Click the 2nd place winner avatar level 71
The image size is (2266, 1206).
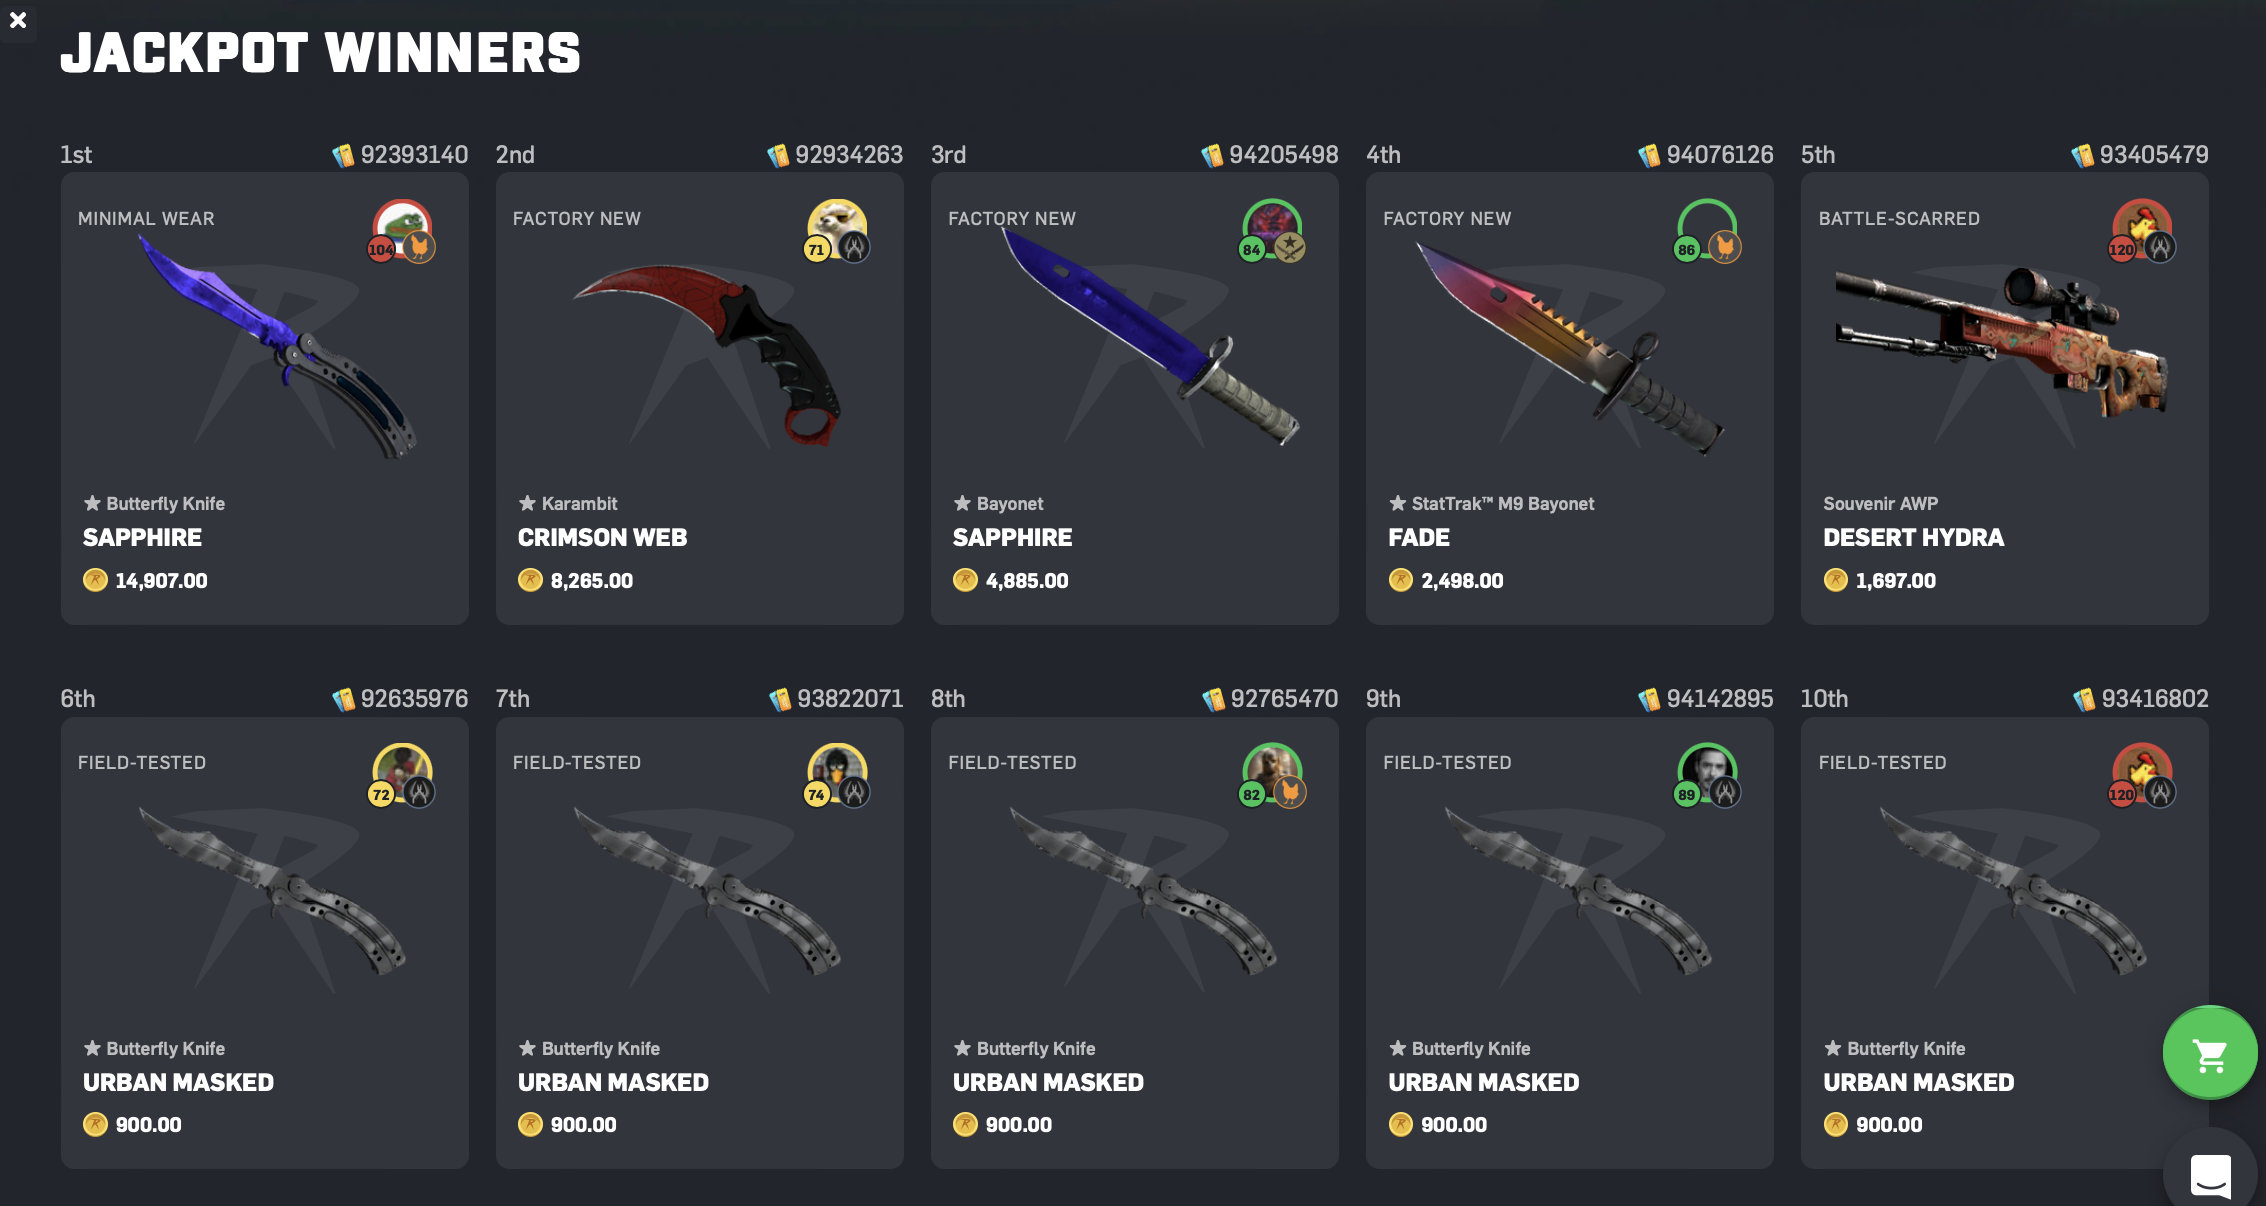(837, 229)
